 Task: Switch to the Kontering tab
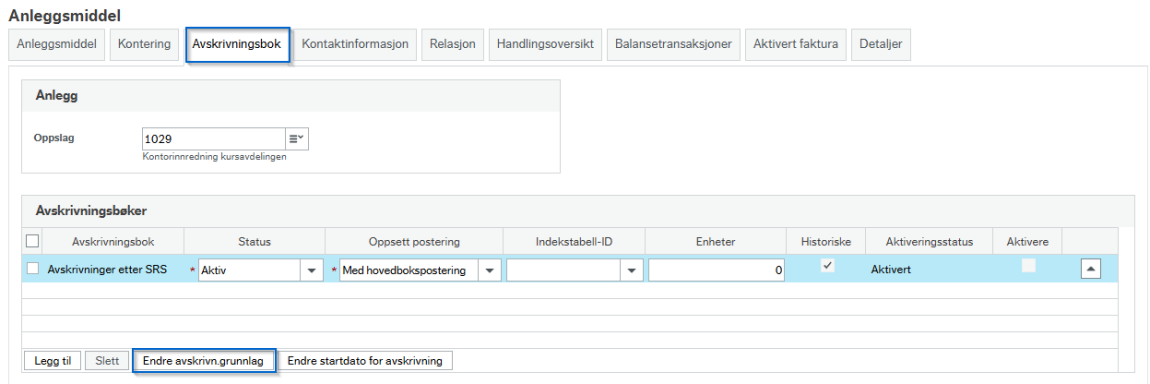pyautogui.click(x=144, y=44)
